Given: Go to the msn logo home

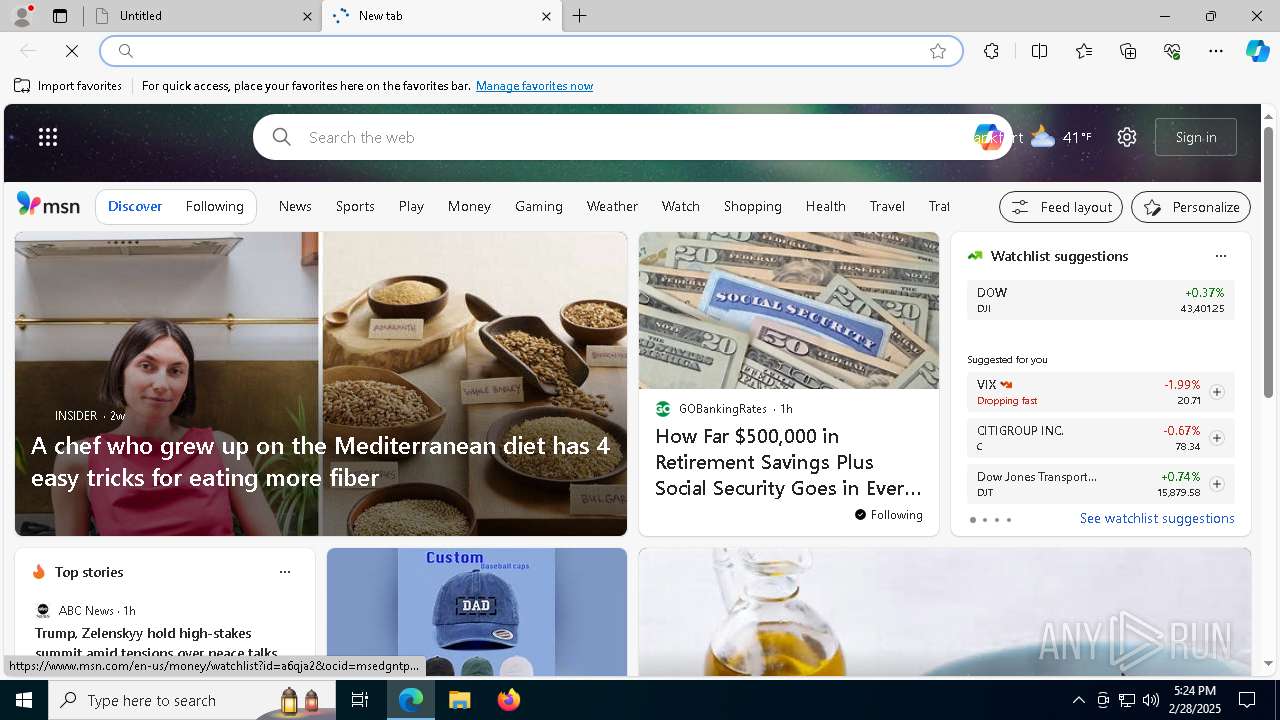Looking at the screenshot, I should click(x=48, y=205).
